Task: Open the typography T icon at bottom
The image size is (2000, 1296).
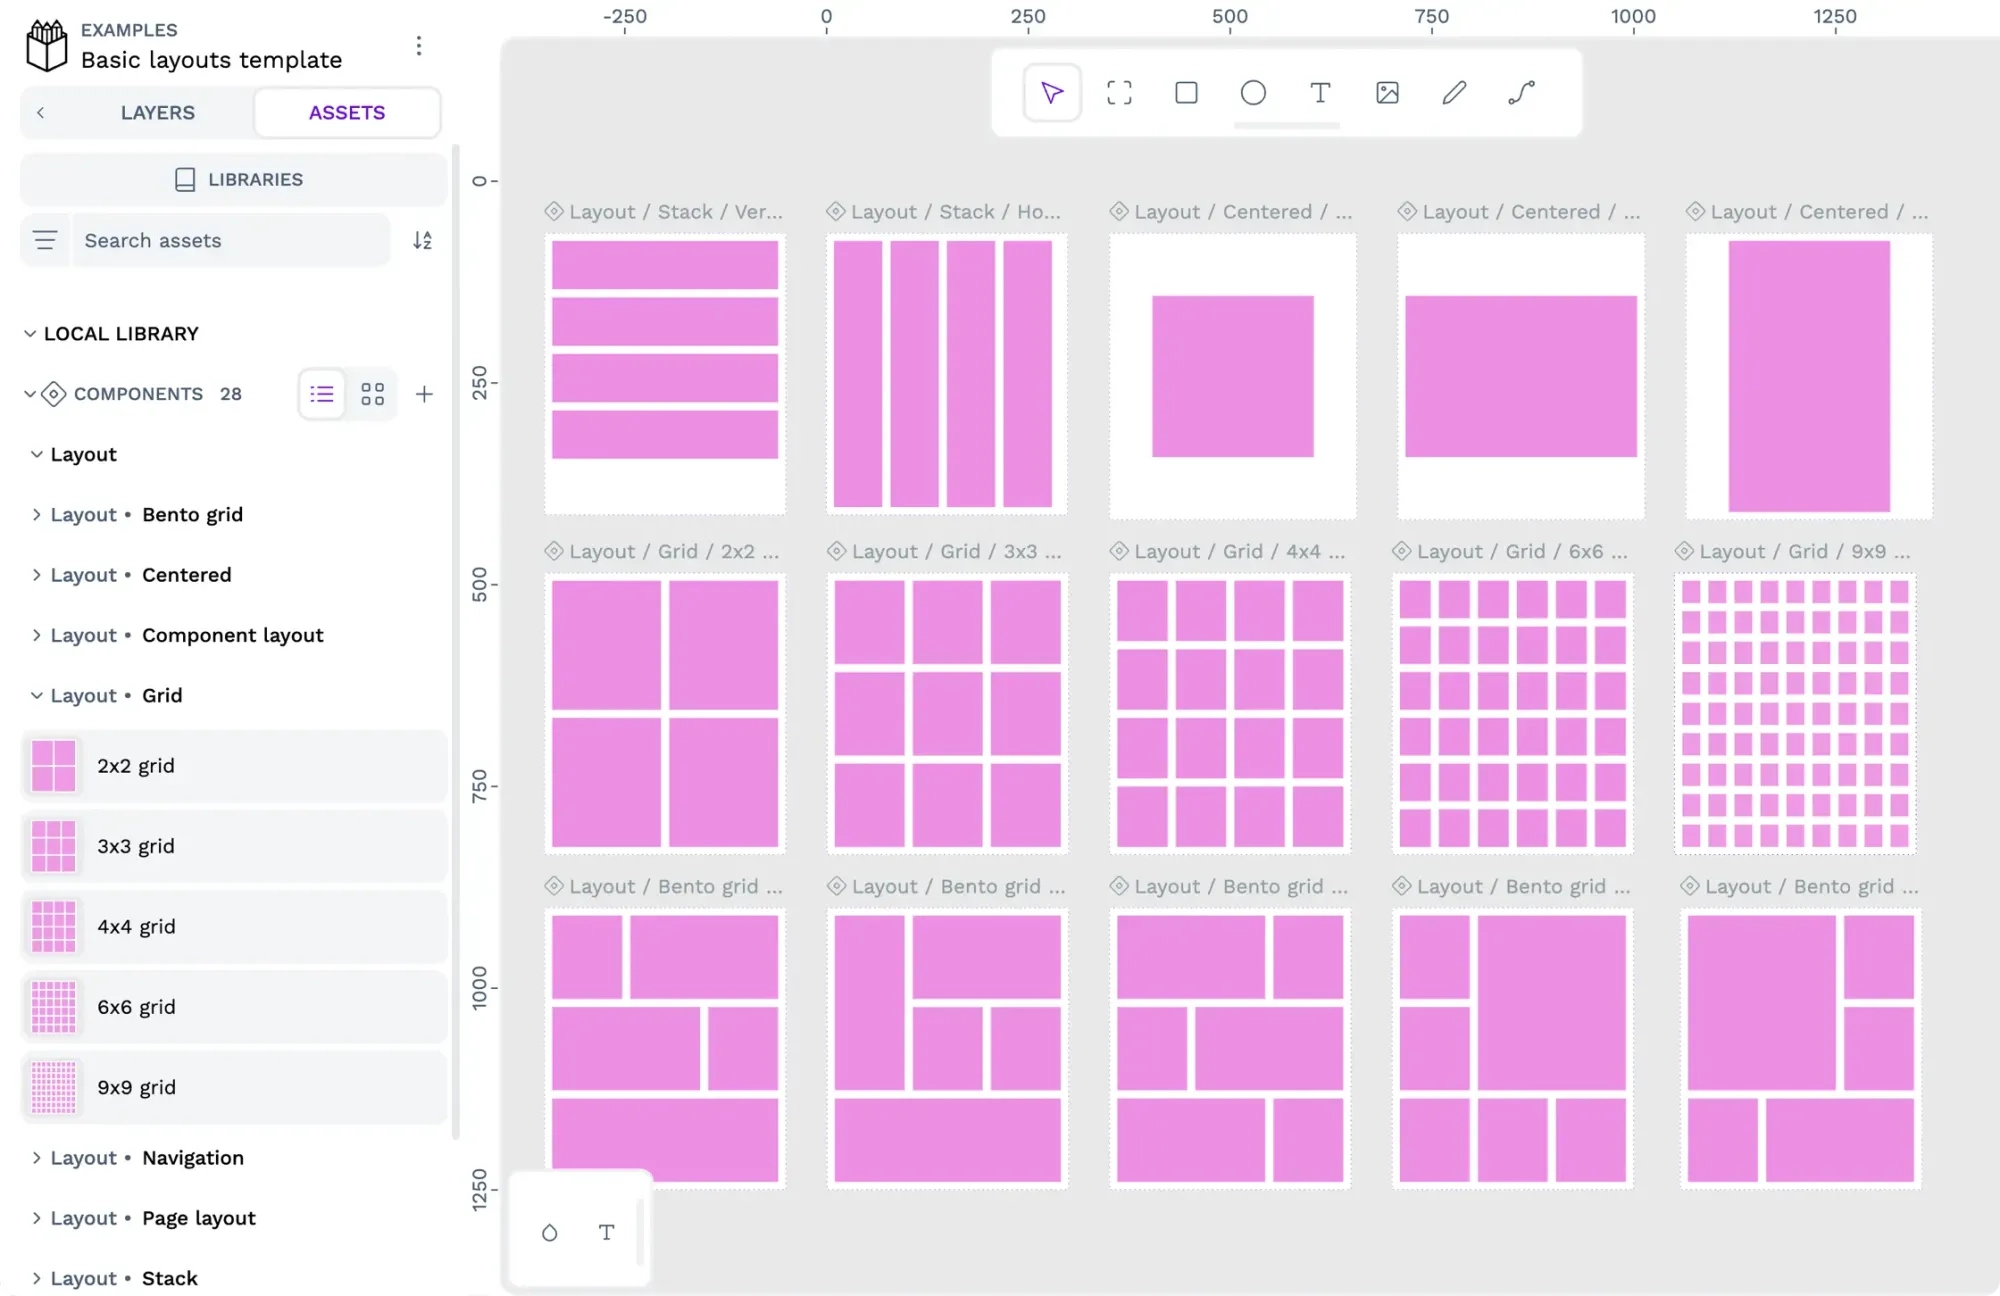Action: coord(607,1233)
